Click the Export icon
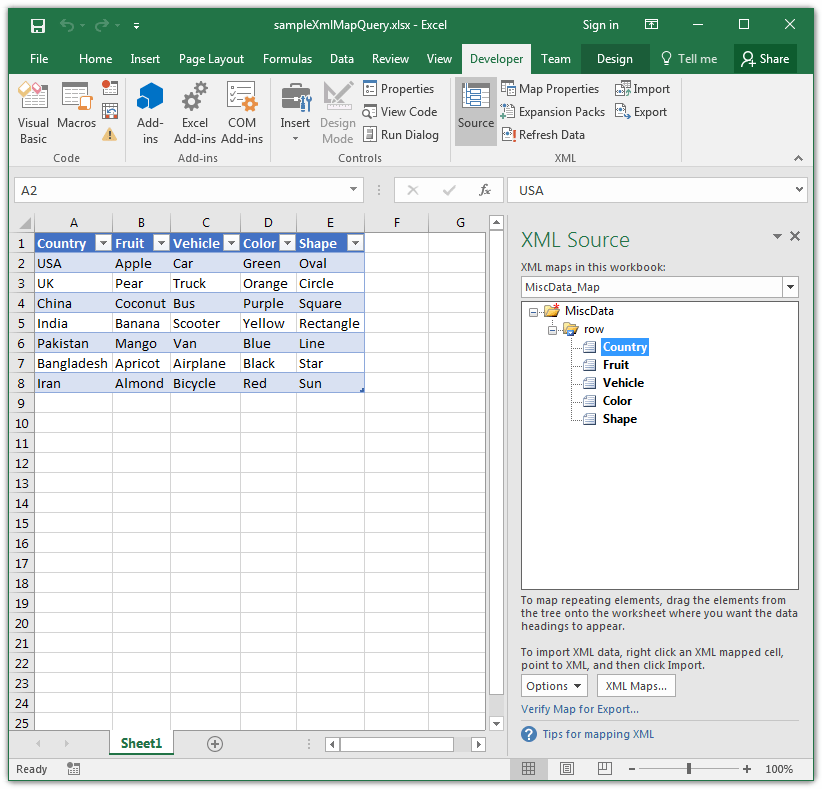This screenshot has width=823, height=791. (x=641, y=111)
